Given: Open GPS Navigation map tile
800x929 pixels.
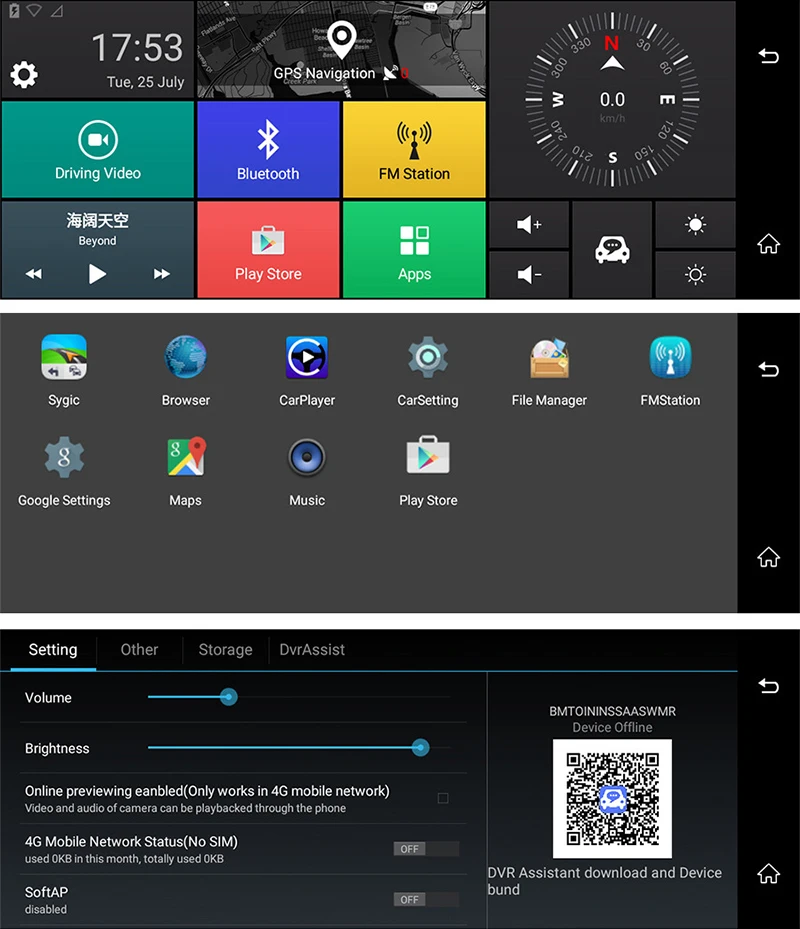Looking at the screenshot, I should [341, 49].
